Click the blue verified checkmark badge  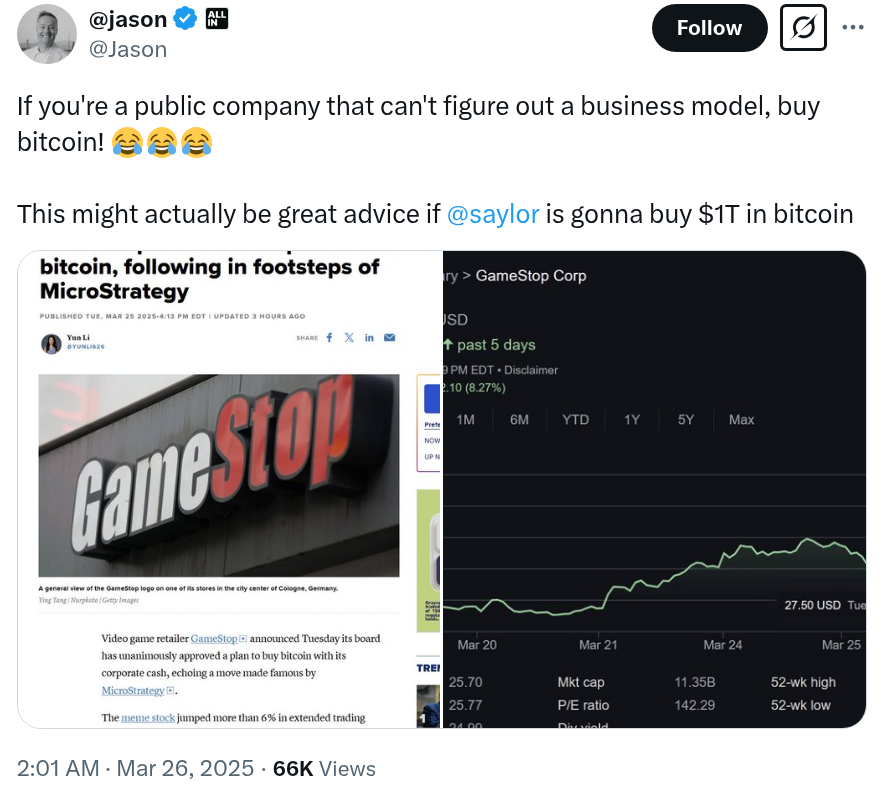186,19
